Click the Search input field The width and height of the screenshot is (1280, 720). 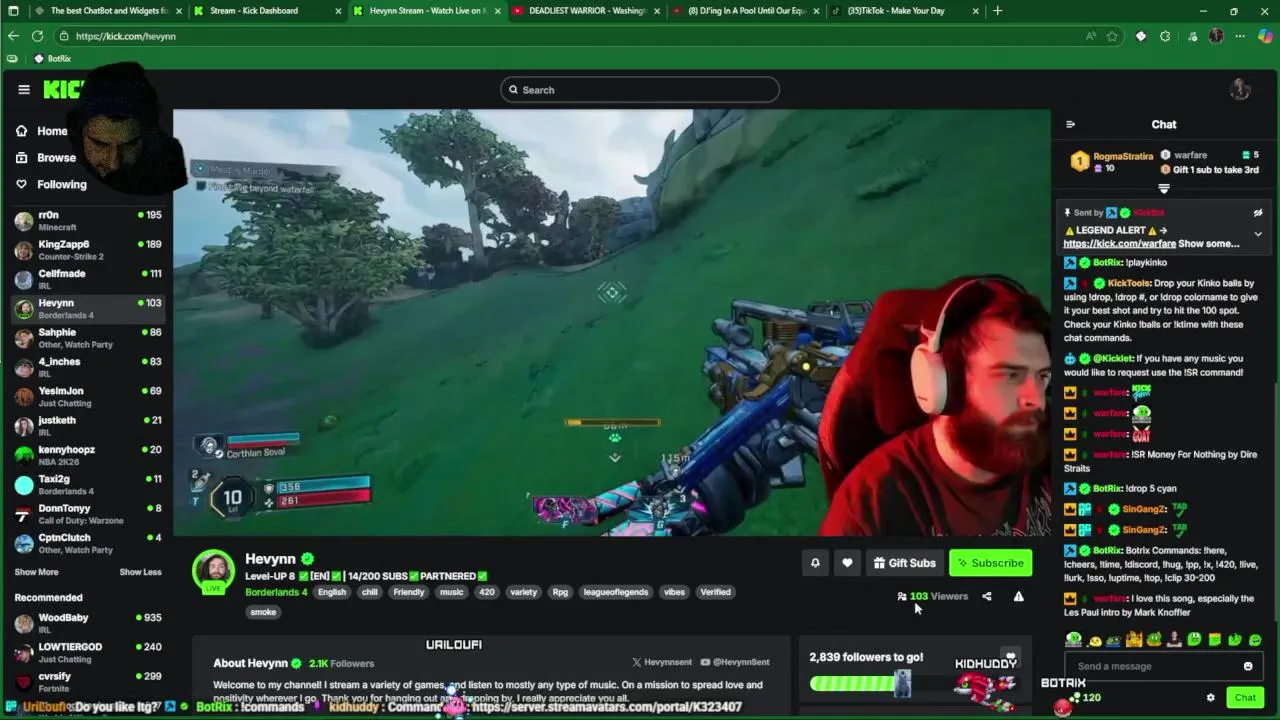tap(640, 90)
